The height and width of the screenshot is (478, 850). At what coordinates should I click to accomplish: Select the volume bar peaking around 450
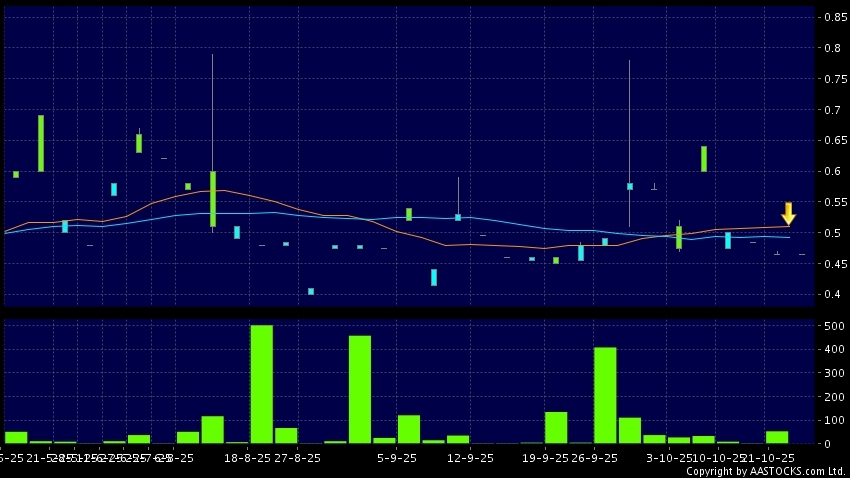pos(360,389)
